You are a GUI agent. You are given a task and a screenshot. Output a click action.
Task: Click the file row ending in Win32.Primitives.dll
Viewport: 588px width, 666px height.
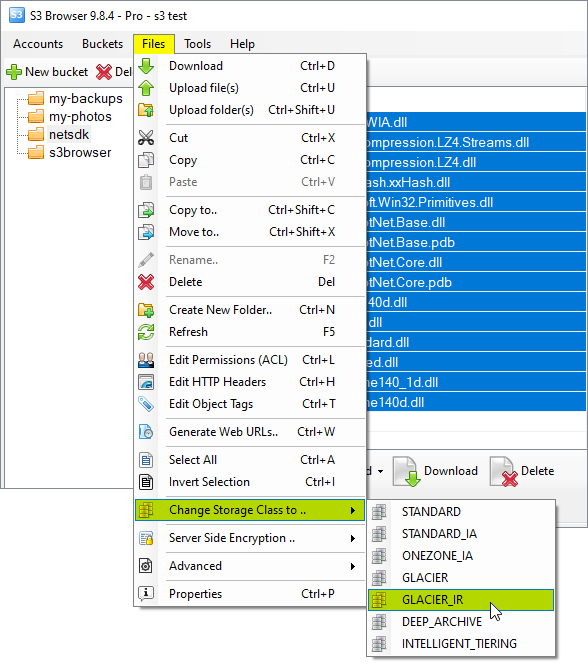(476, 202)
